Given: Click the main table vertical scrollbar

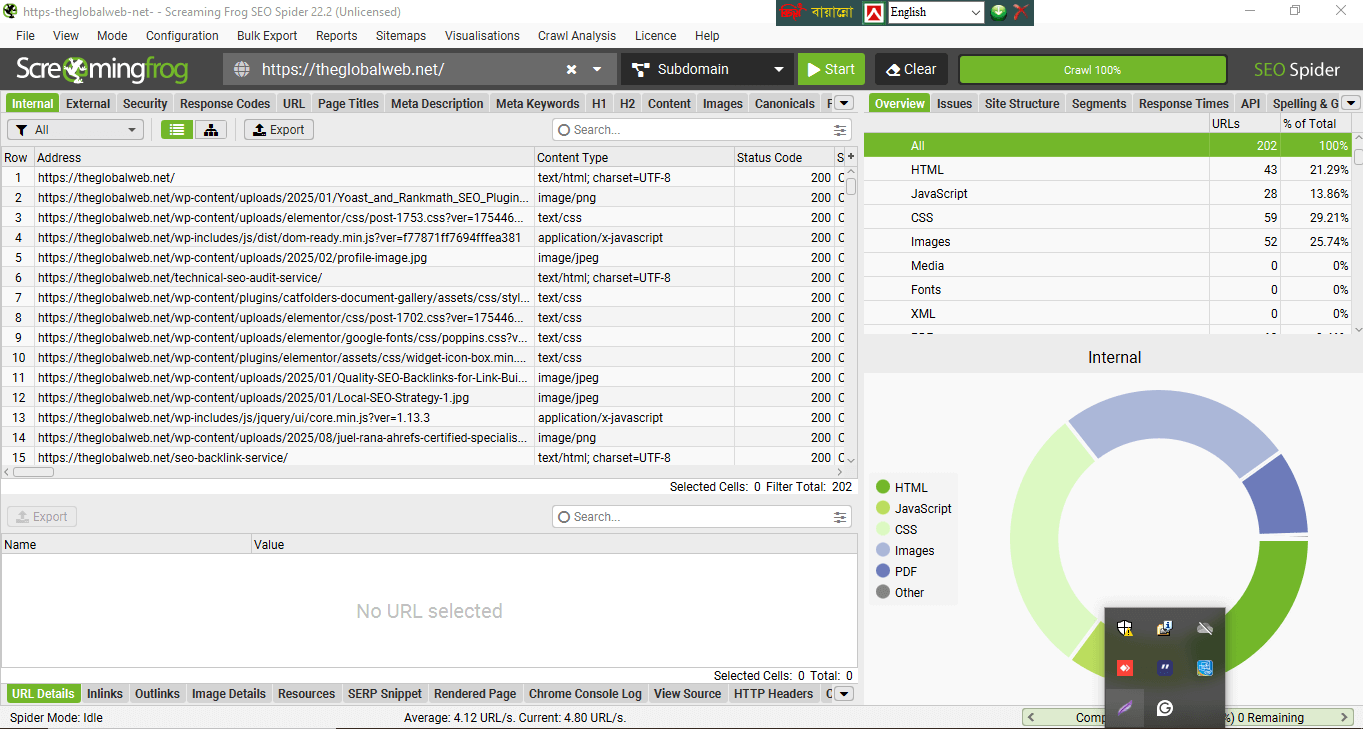Looking at the screenshot, I should pos(851,186).
